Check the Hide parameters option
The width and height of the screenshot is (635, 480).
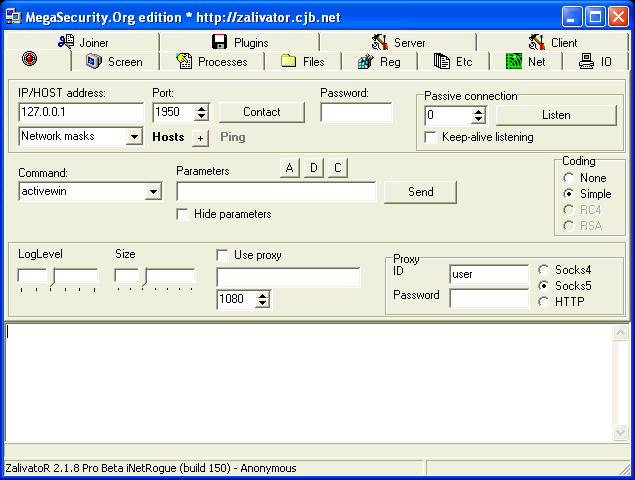pyautogui.click(x=182, y=214)
